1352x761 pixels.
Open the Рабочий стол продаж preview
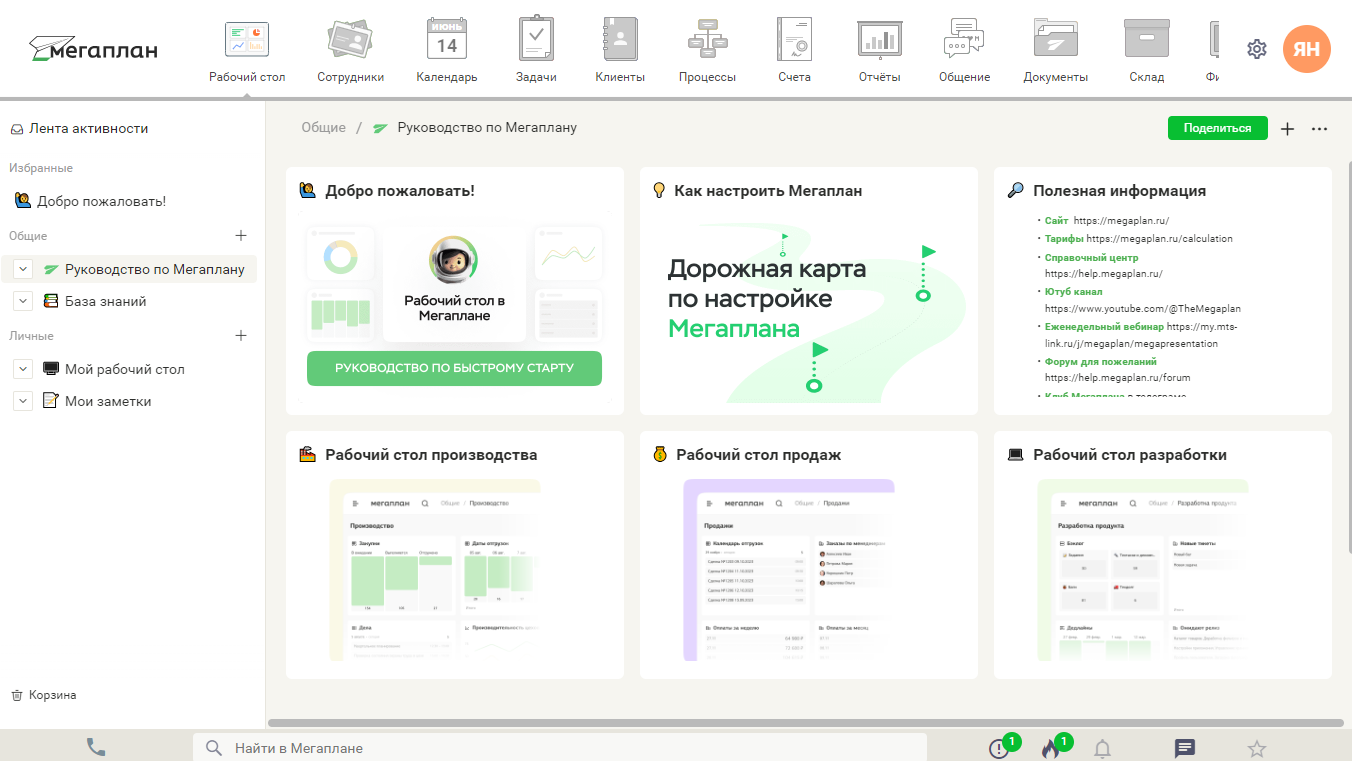coord(788,570)
